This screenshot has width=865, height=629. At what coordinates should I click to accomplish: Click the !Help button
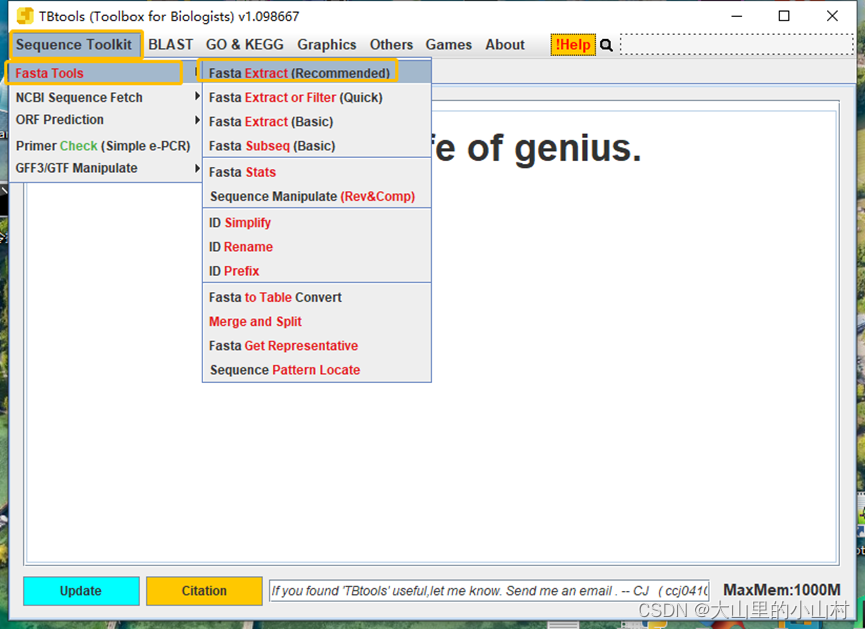(573, 45)
